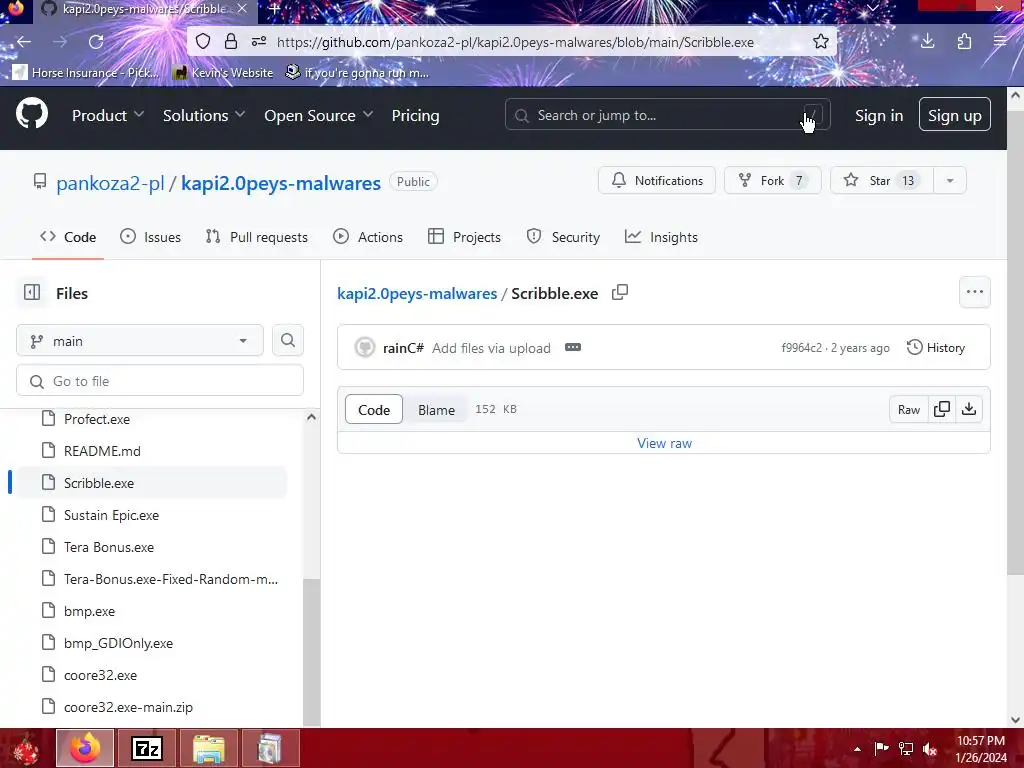Click the Sign up button
The image size is (1024, 768).
[x=954, y=114]
